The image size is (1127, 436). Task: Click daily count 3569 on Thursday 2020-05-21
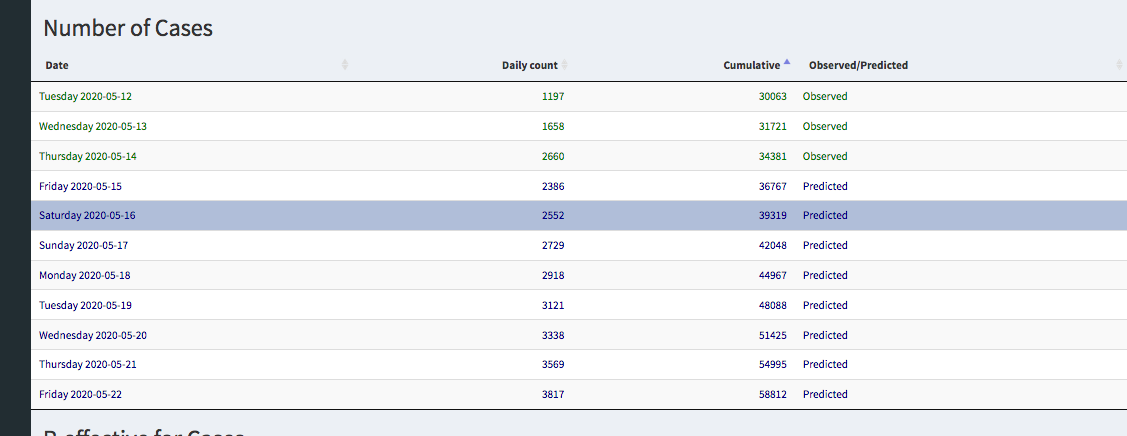click(x=552, y=365)
